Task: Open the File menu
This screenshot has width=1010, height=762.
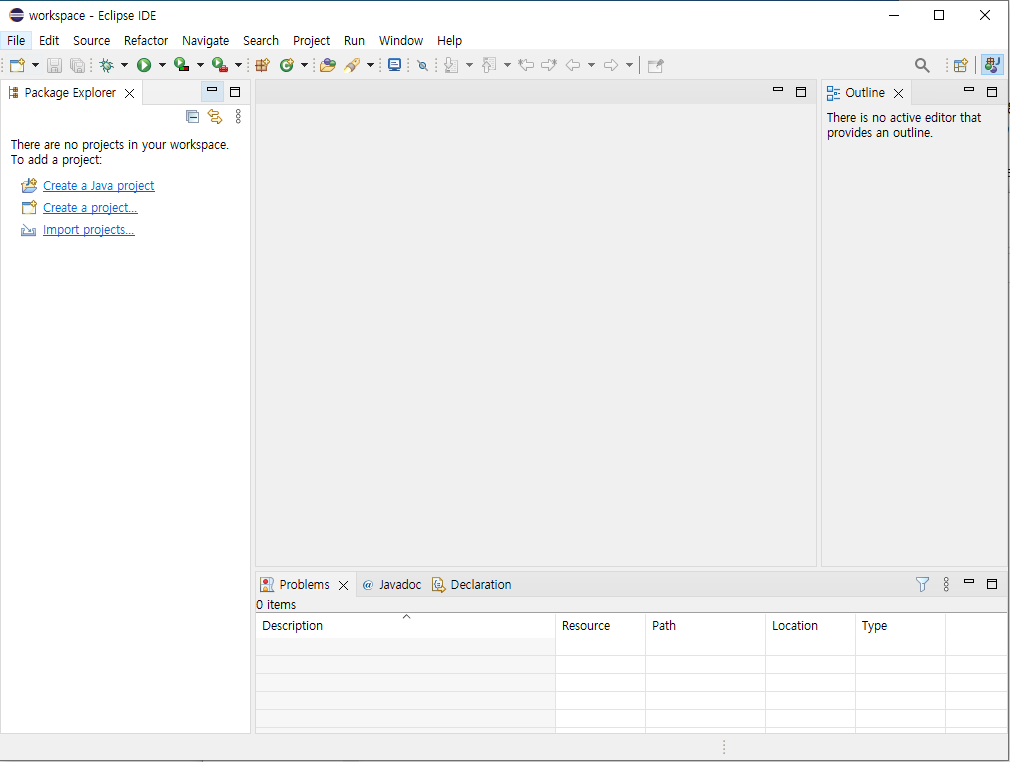Action: click(16, 41)
